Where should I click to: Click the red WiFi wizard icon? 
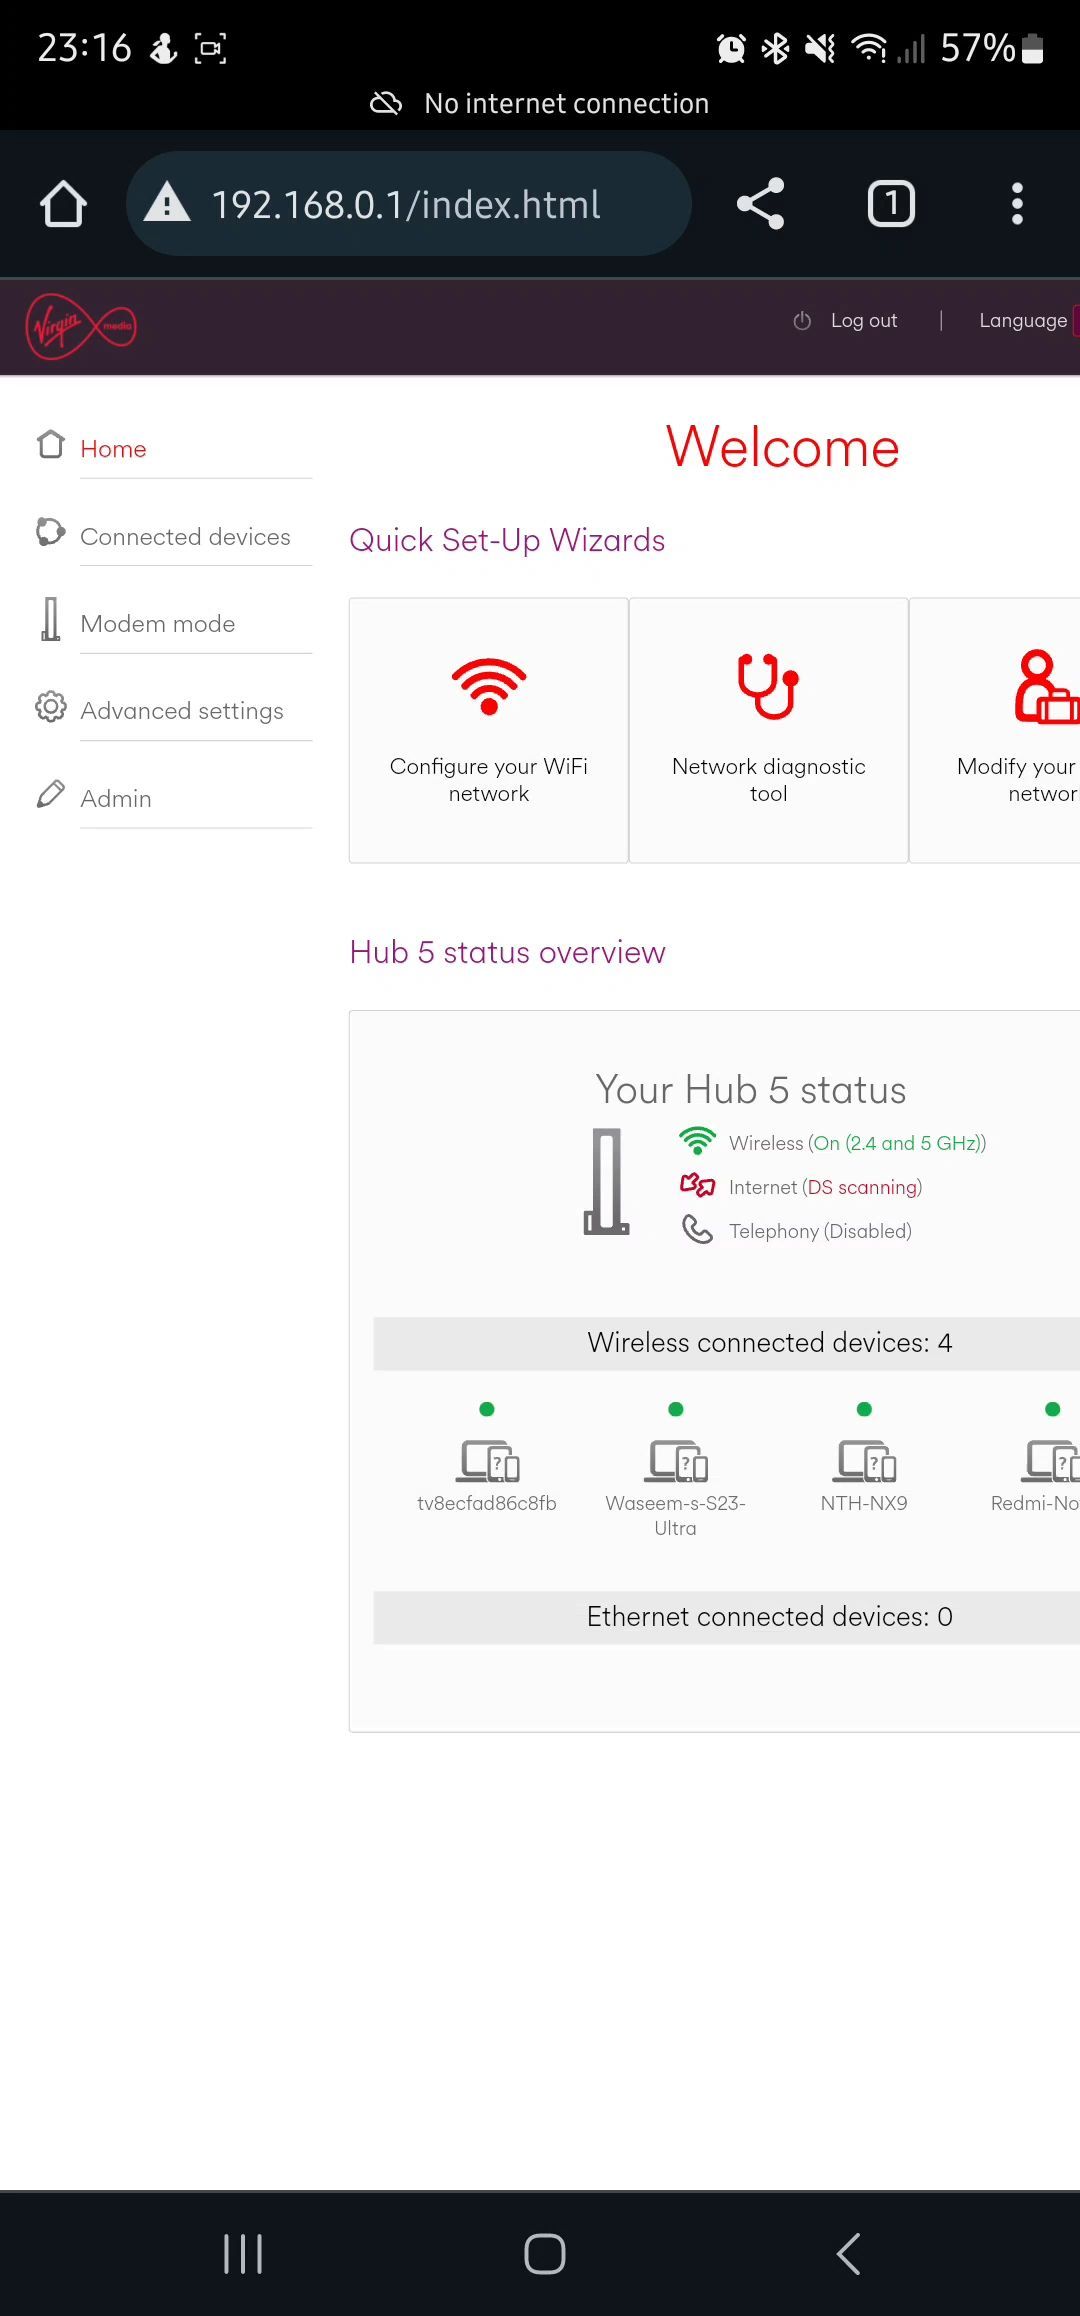[x=489, y=686]
